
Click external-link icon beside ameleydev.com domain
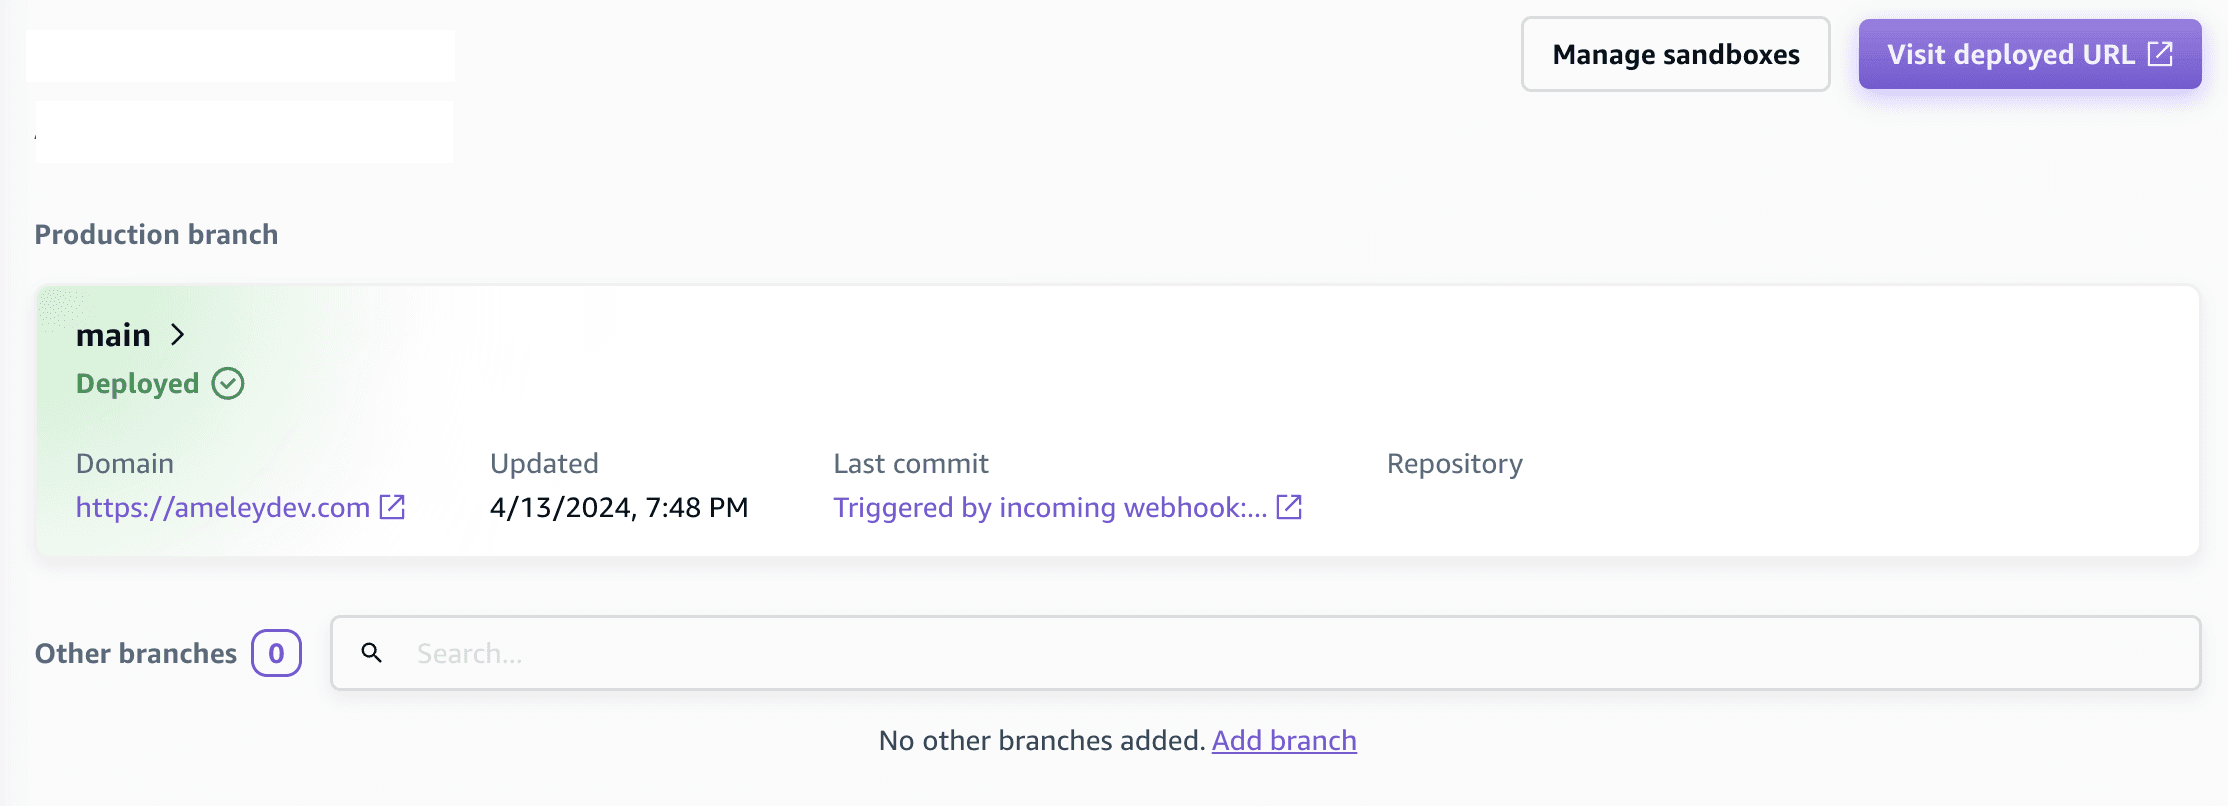(x=393, y=507)
